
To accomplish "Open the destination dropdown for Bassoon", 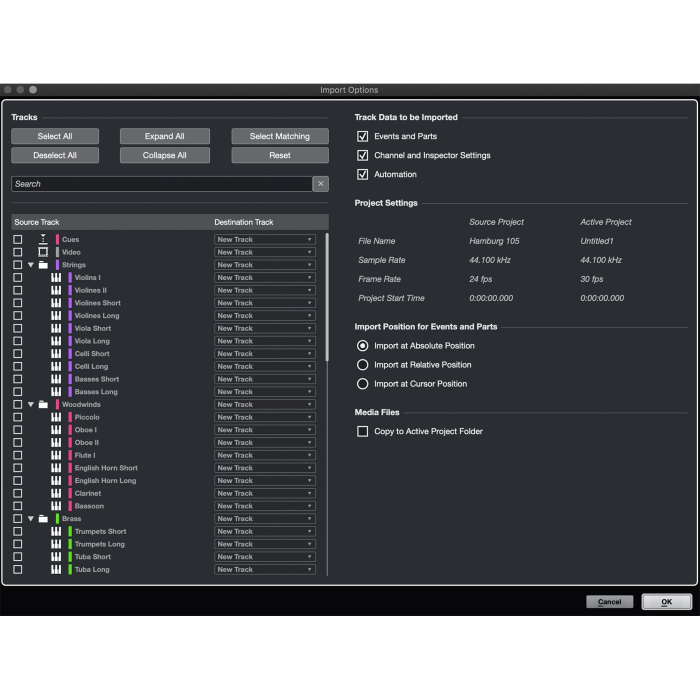I will (x=265, y=506).
